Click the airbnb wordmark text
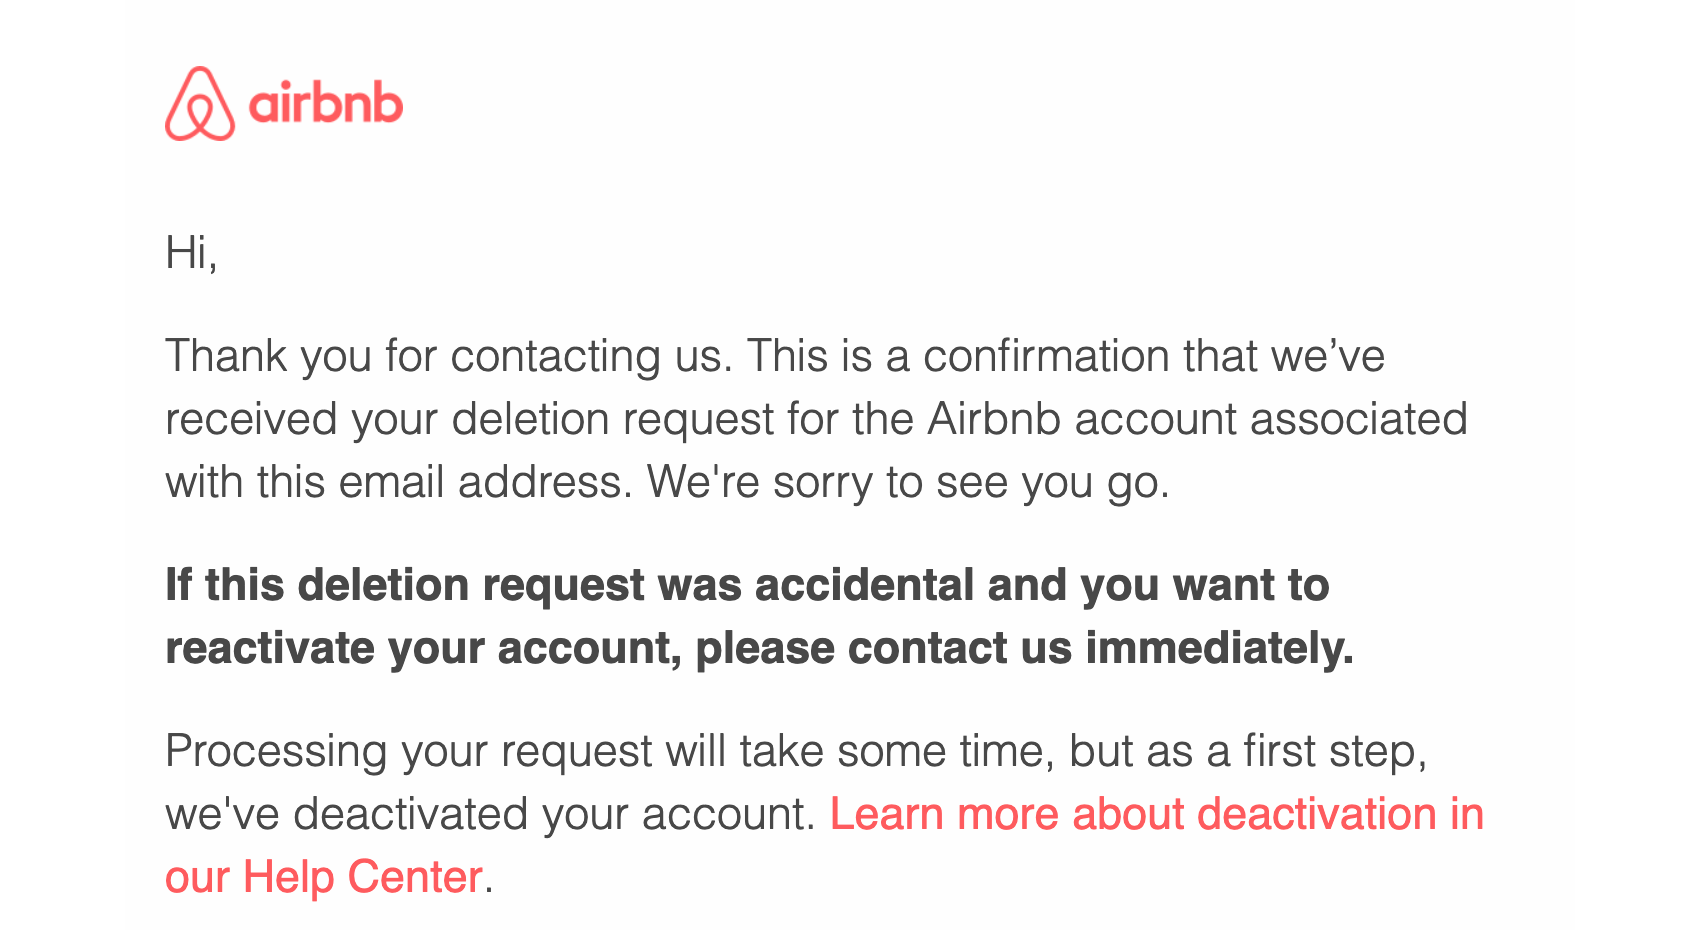The width and height of the screenshot is (1684, 930). coord(326,104)
